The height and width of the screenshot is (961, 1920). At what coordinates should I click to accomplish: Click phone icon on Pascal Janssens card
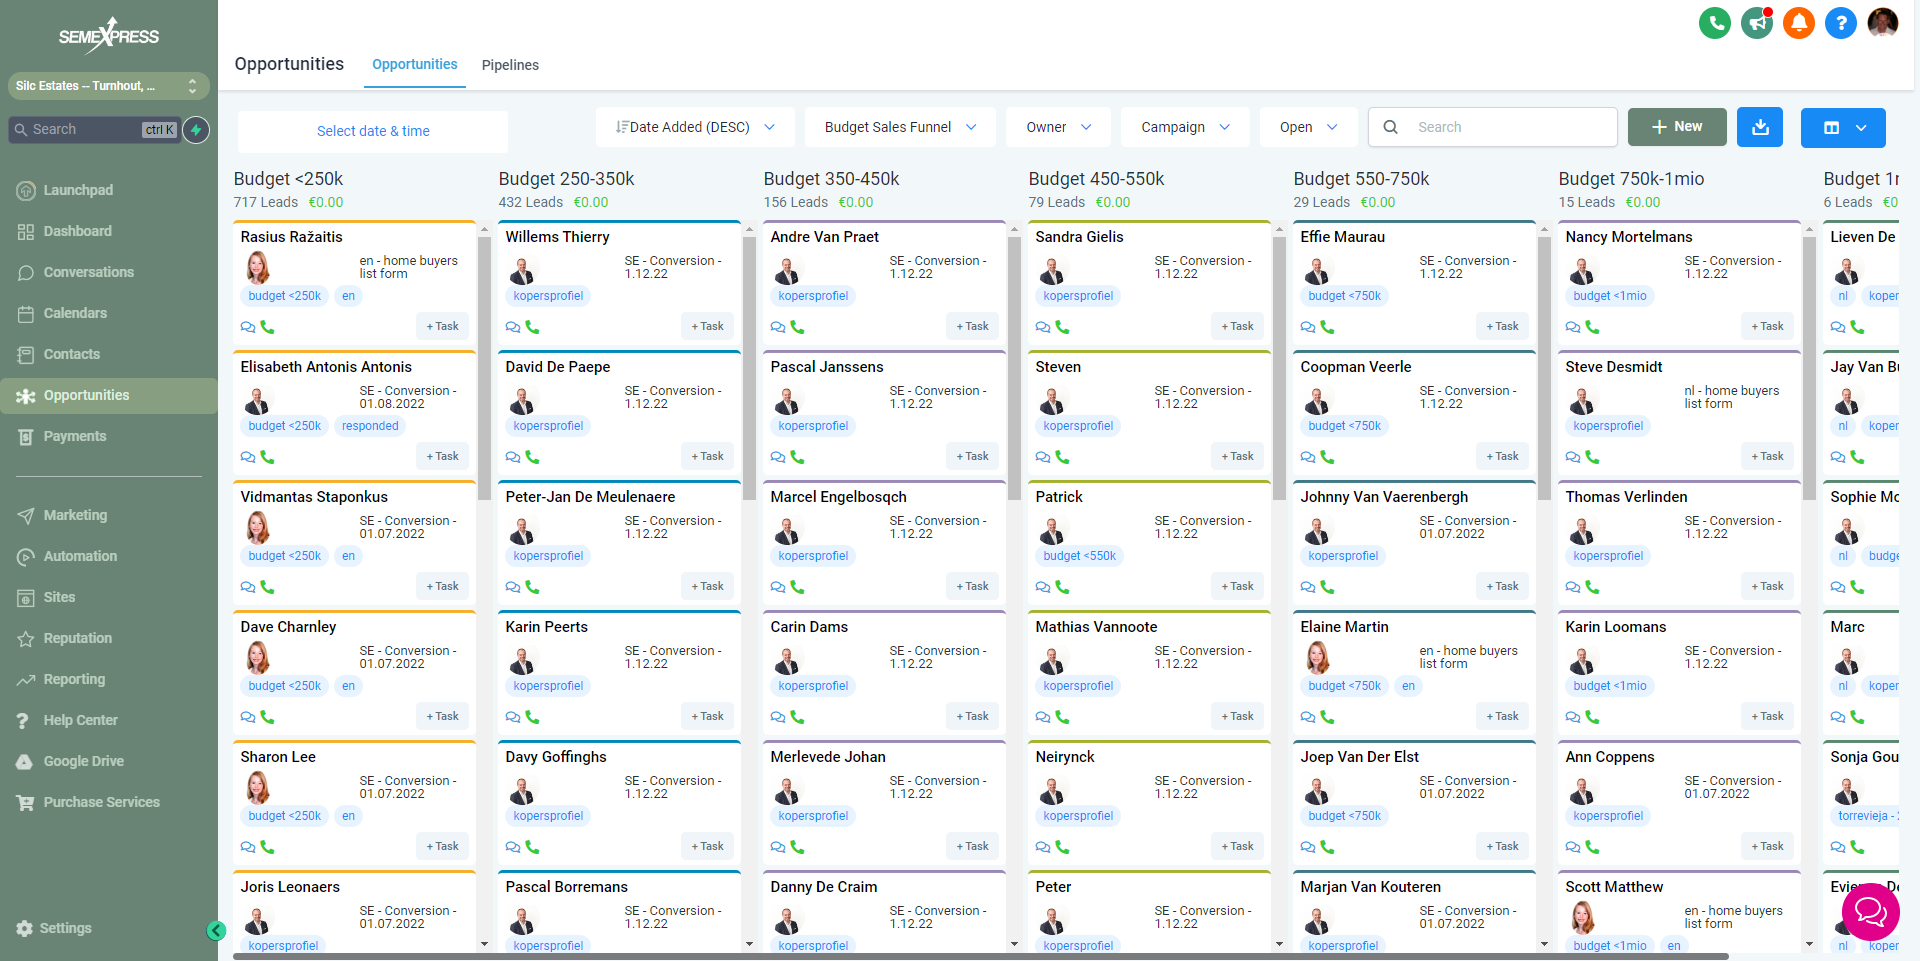797,457
